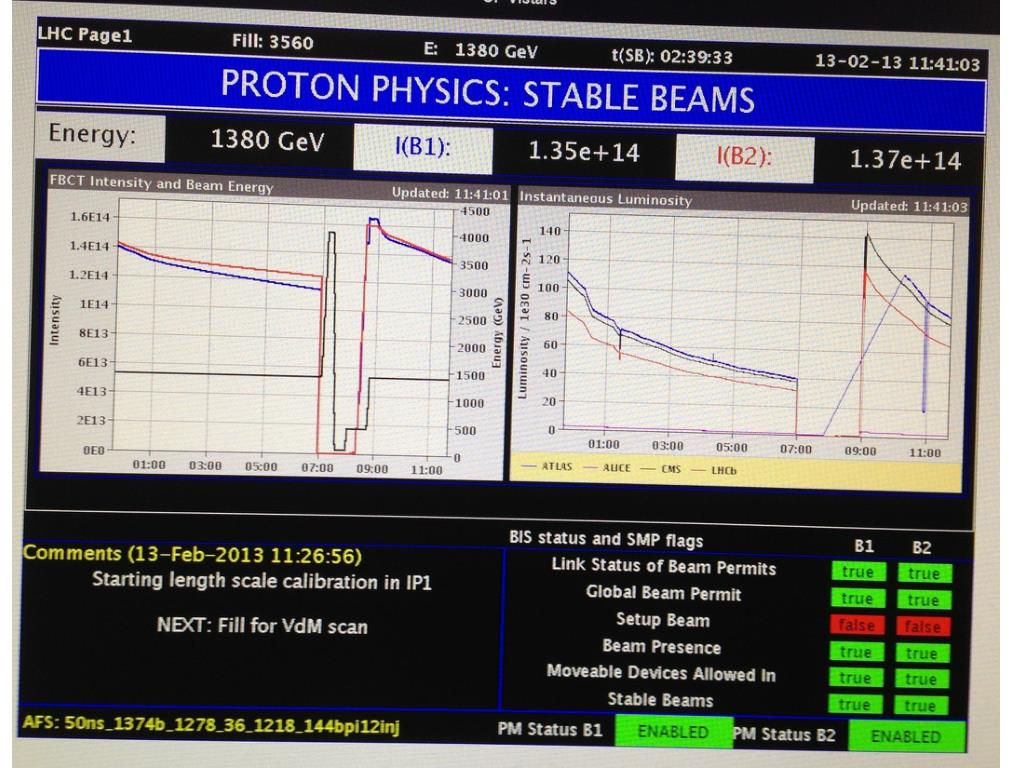Click the 'Setup Beam' label
1024x768 pixels.
click(663, 620)
